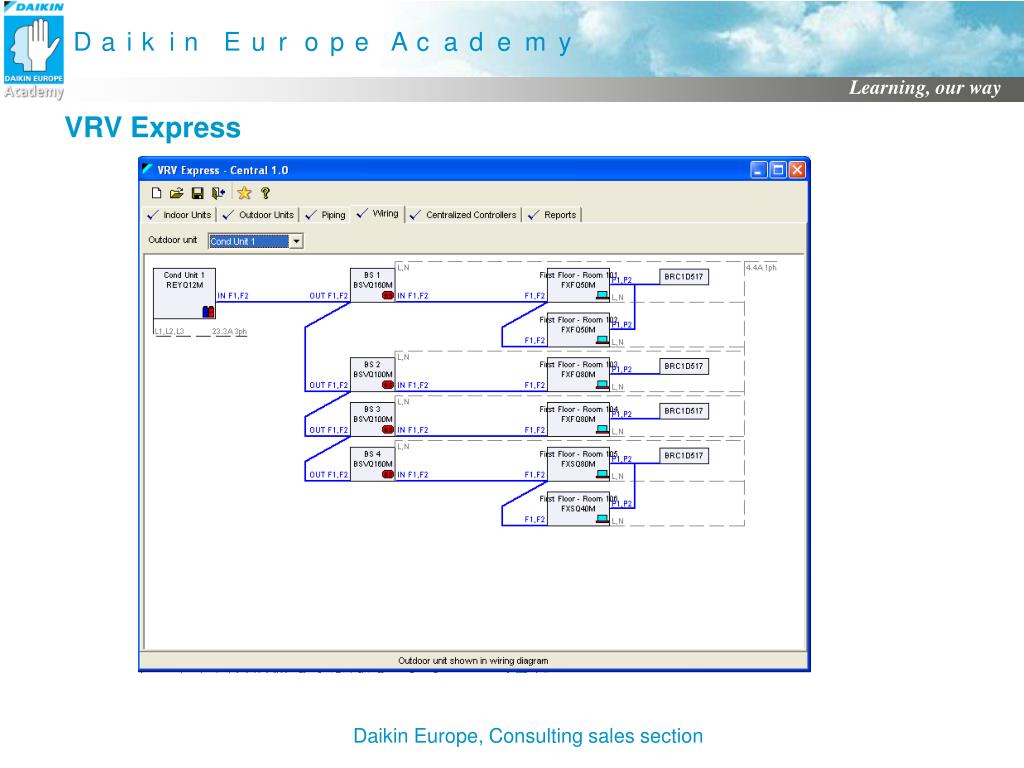Select the BS 3 BSVQ100M box
Viewport: 1024px width, 768px height.
click(372, 419)
